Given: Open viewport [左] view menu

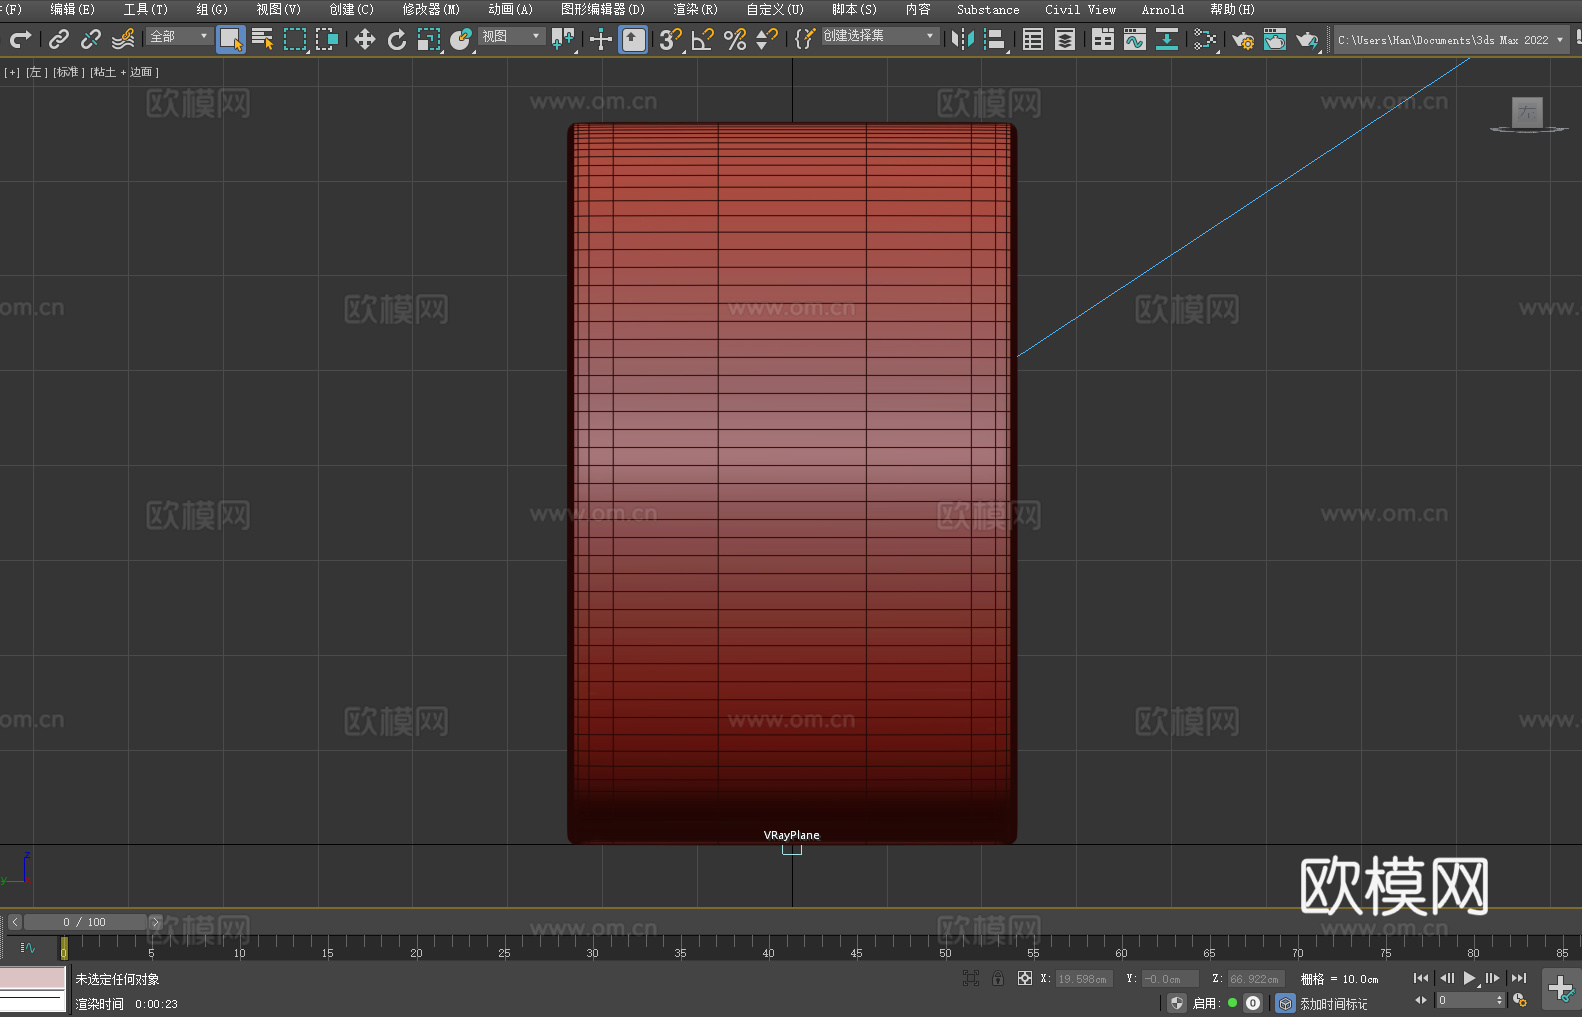Looking at the screenshot, I should [37, 72].
